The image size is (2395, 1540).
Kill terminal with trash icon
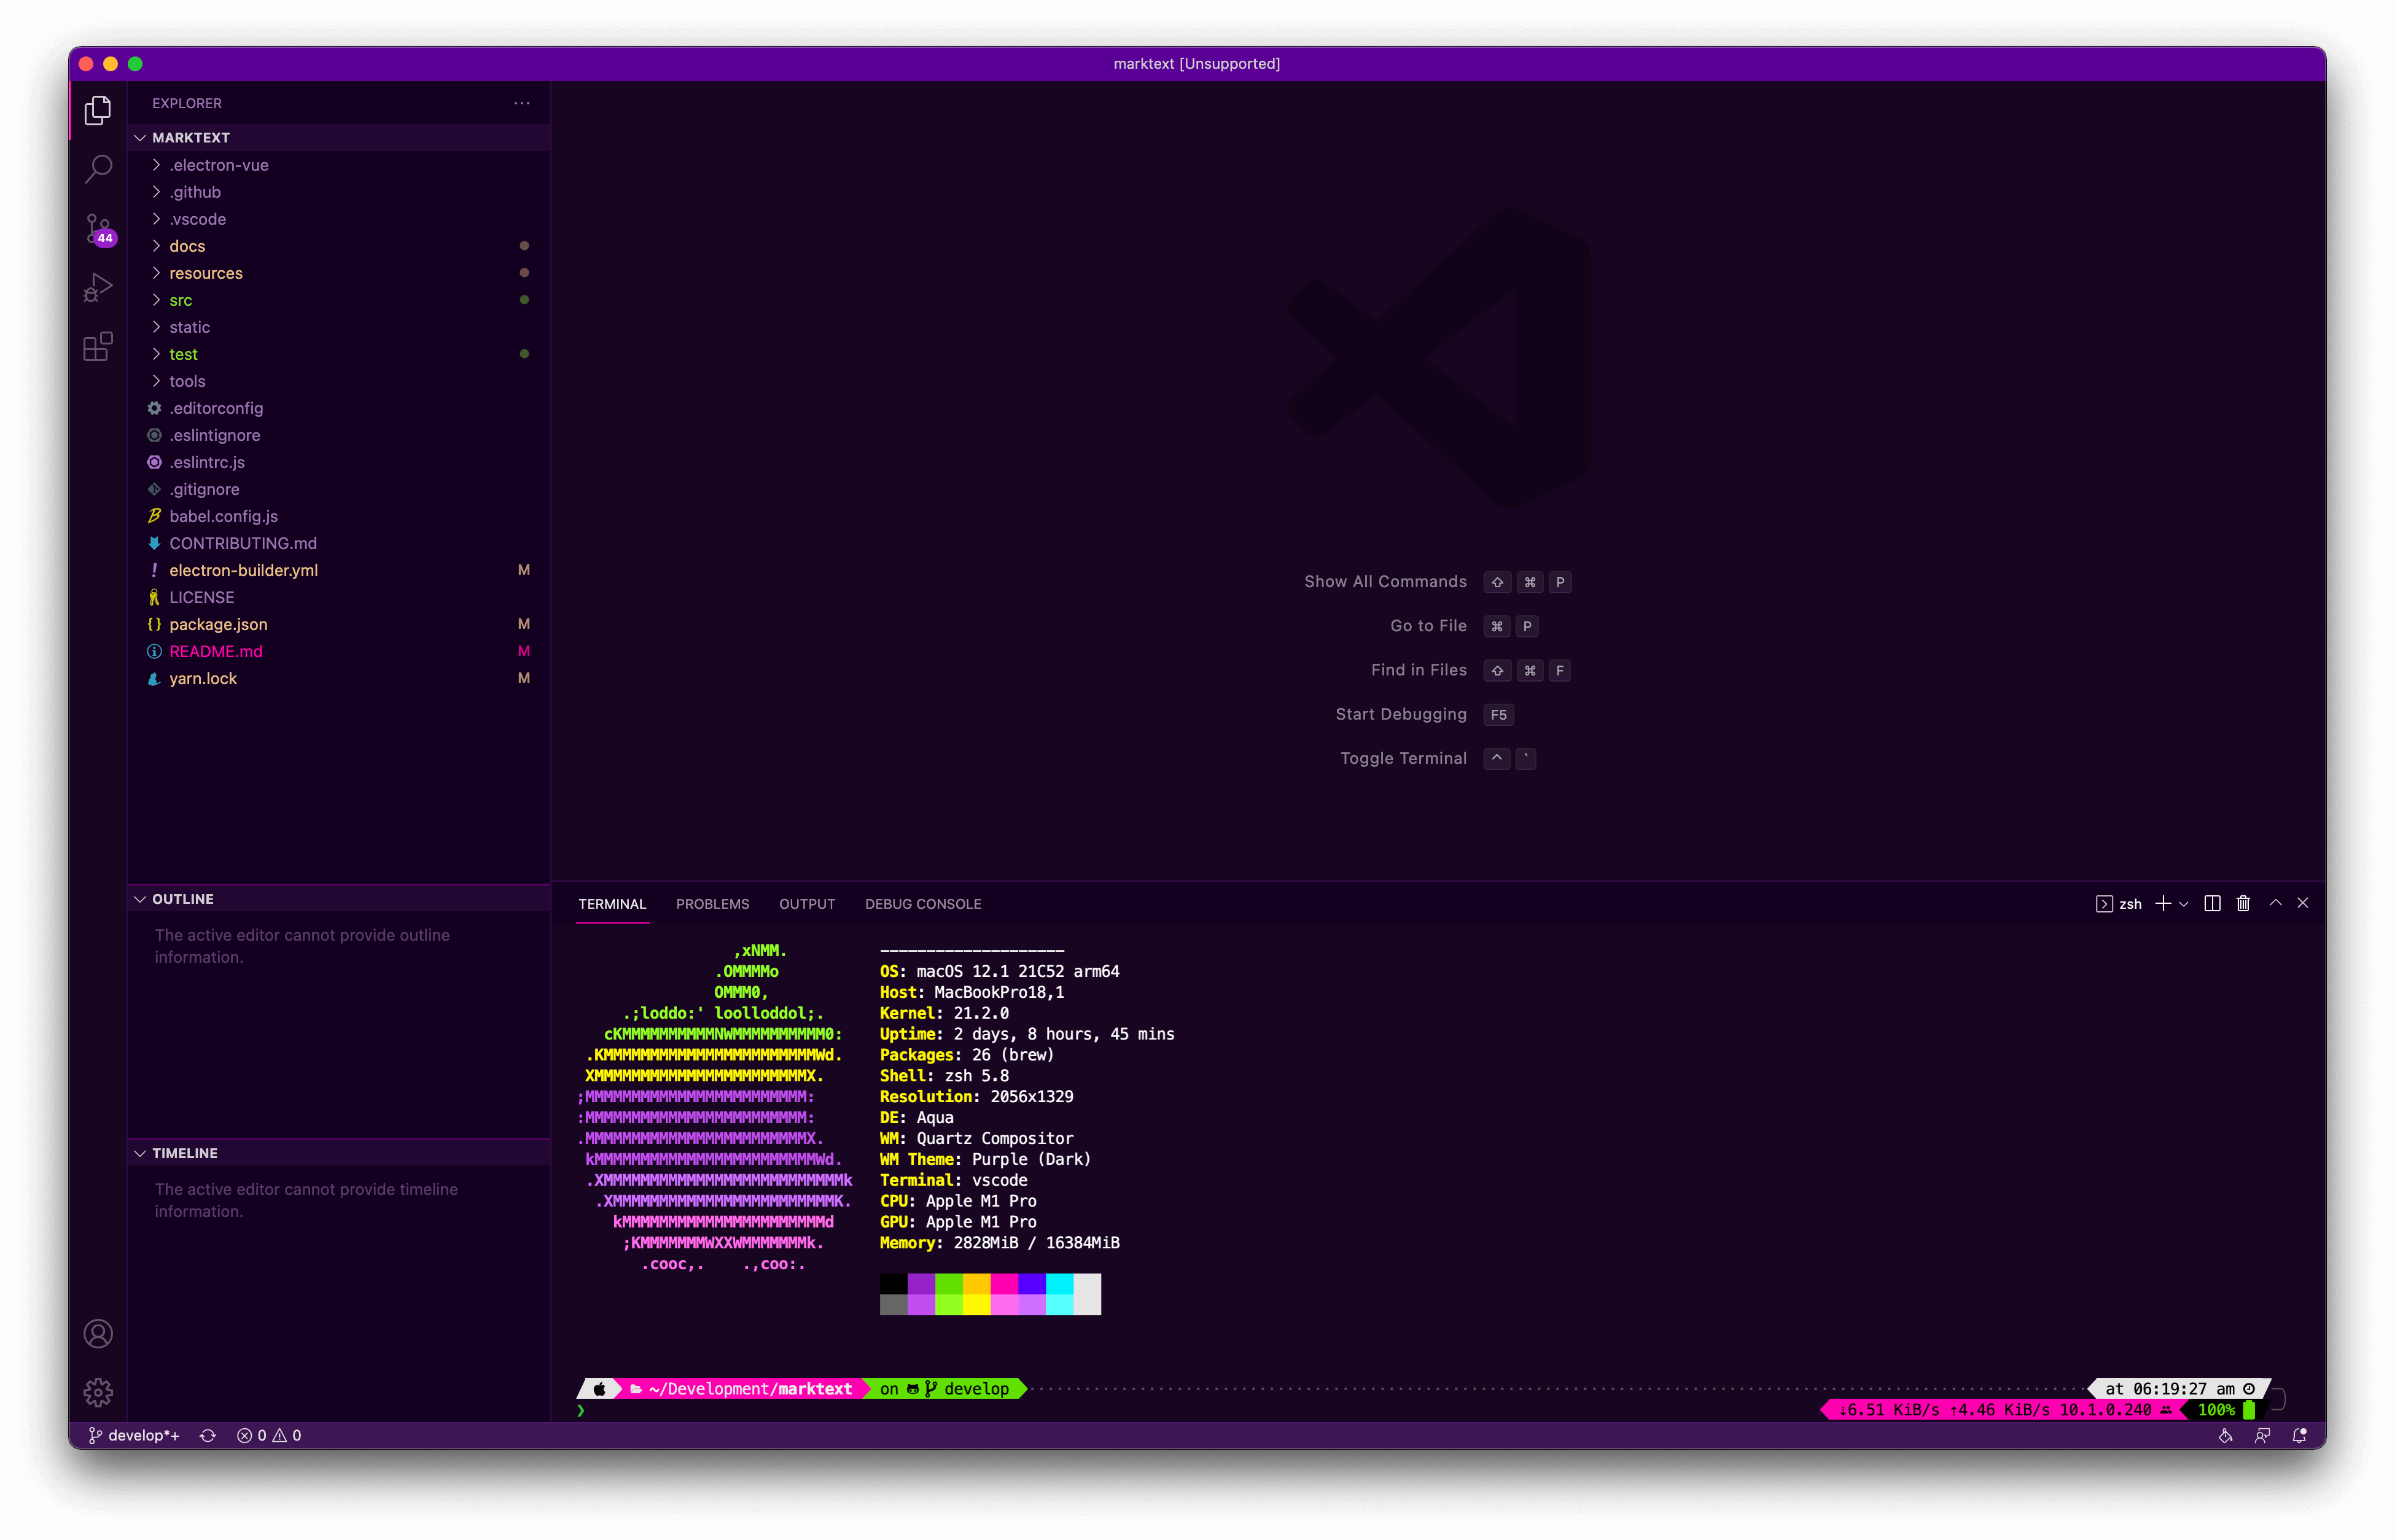[x=2243, y=904]
